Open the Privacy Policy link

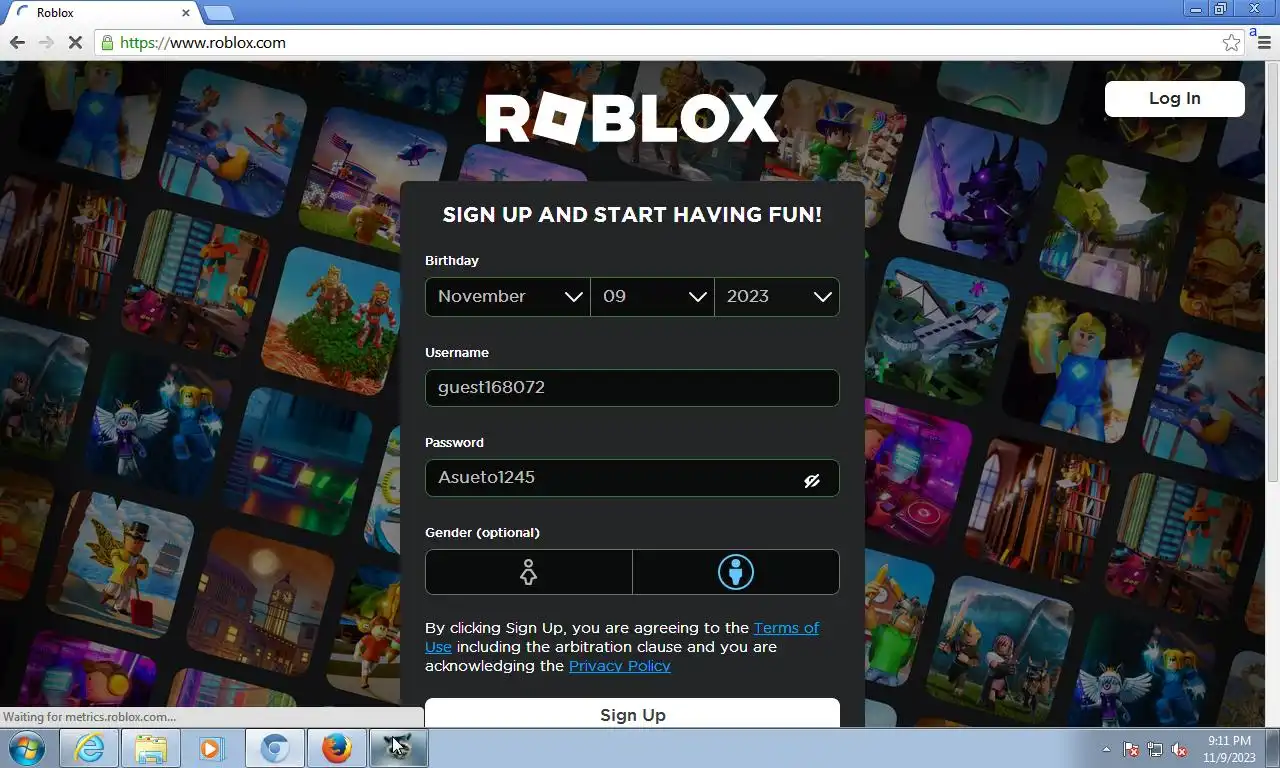click(620, 666)
